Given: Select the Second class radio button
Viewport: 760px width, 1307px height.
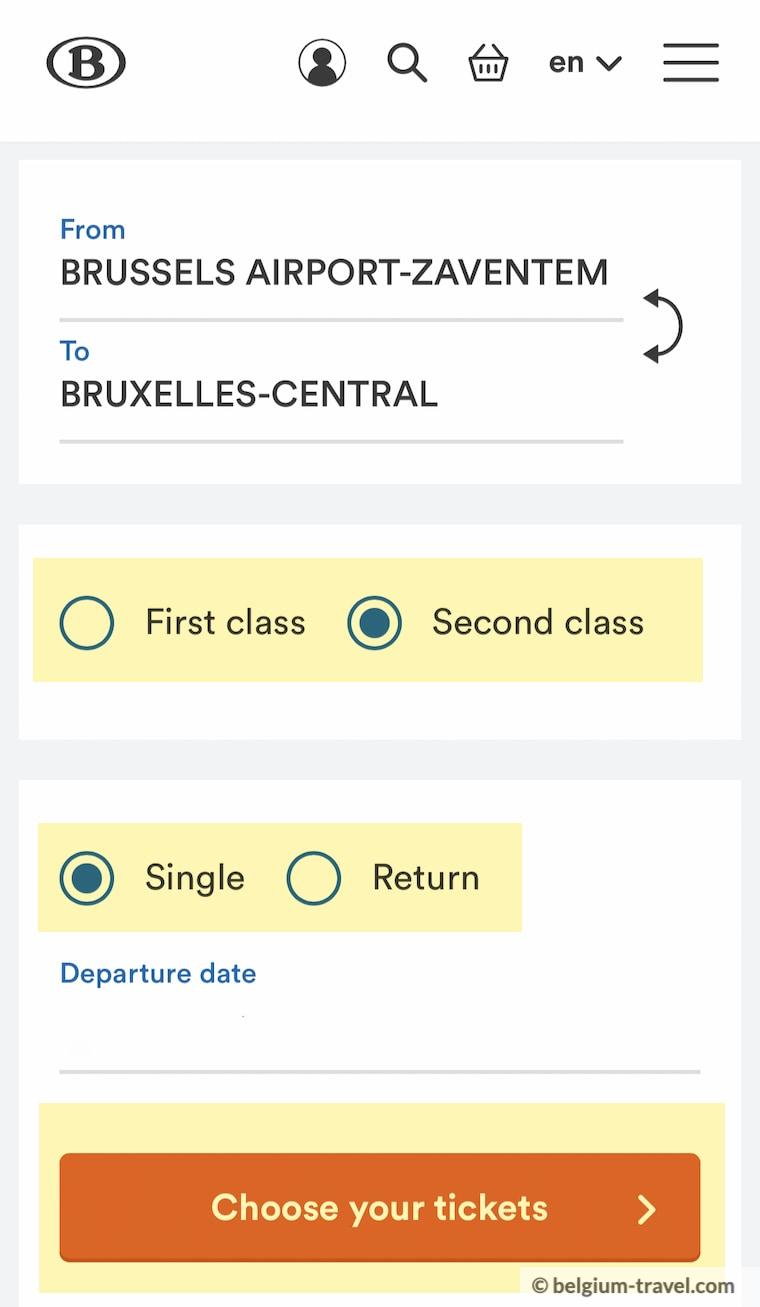Looking at the screenshot, I should point(375,621).
